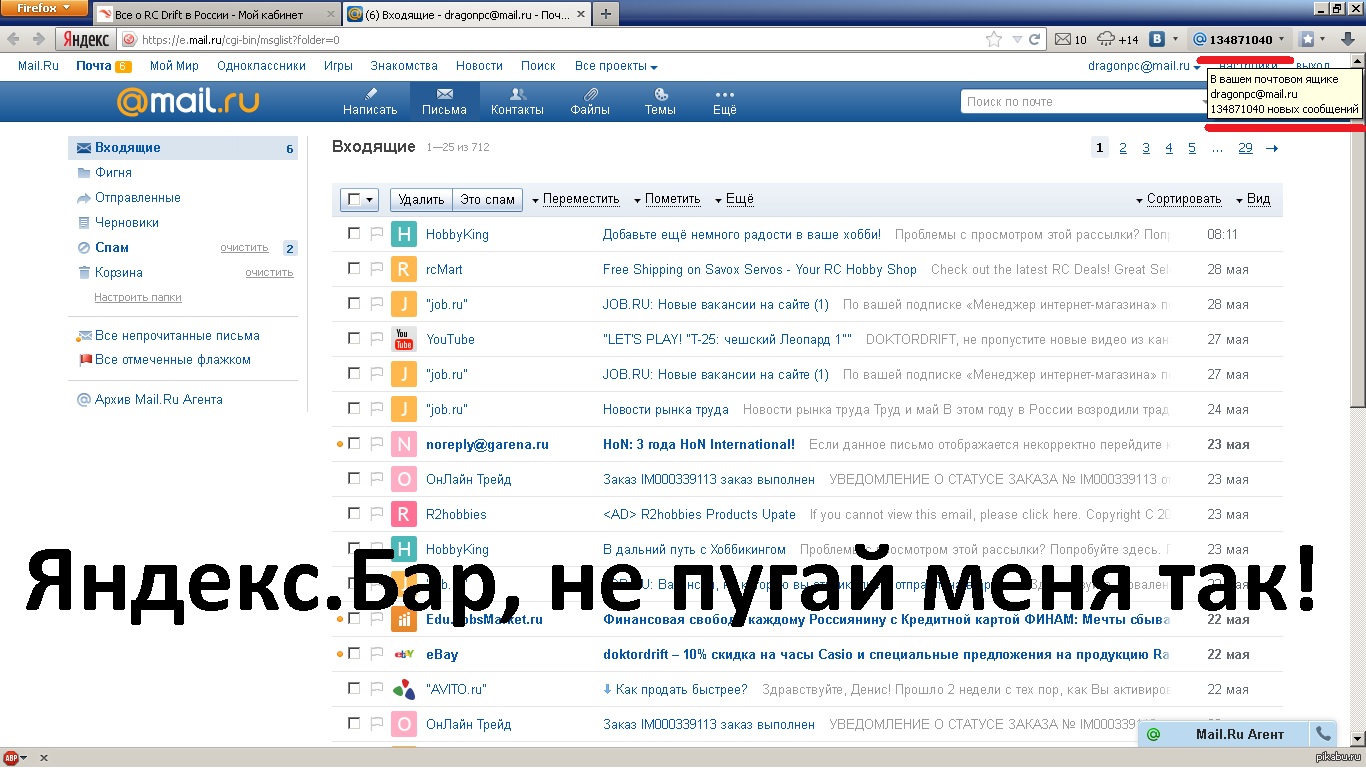Open the Файлы paperclip icon
This screenshot has width=1366, height=768.
[590, 94]
